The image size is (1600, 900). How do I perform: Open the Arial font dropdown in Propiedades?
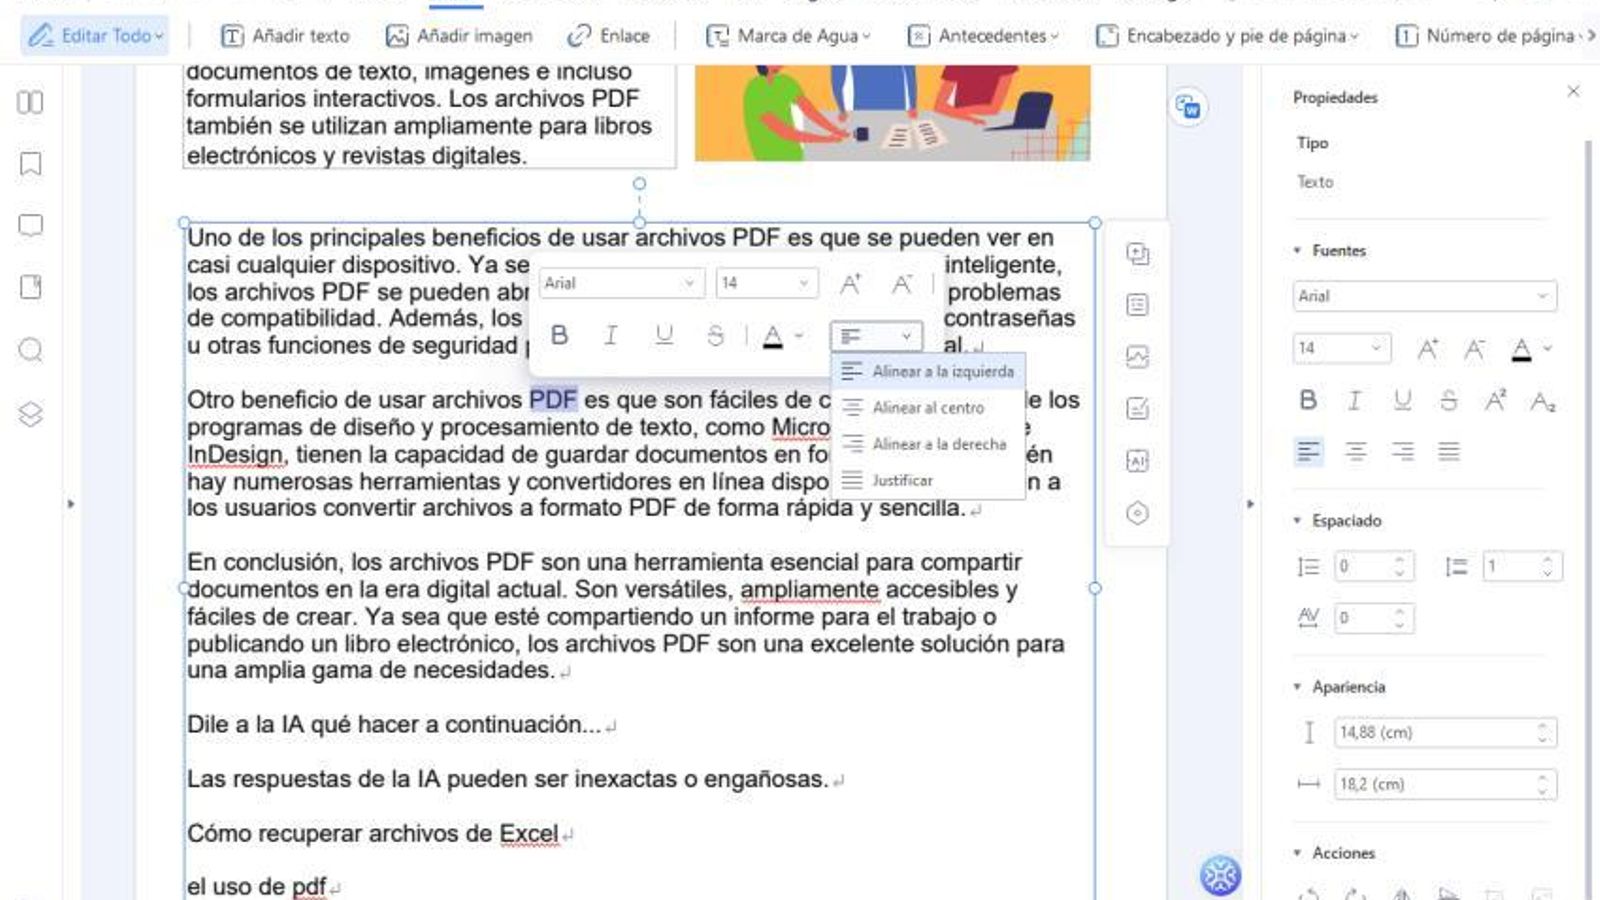pos(1424,296)
